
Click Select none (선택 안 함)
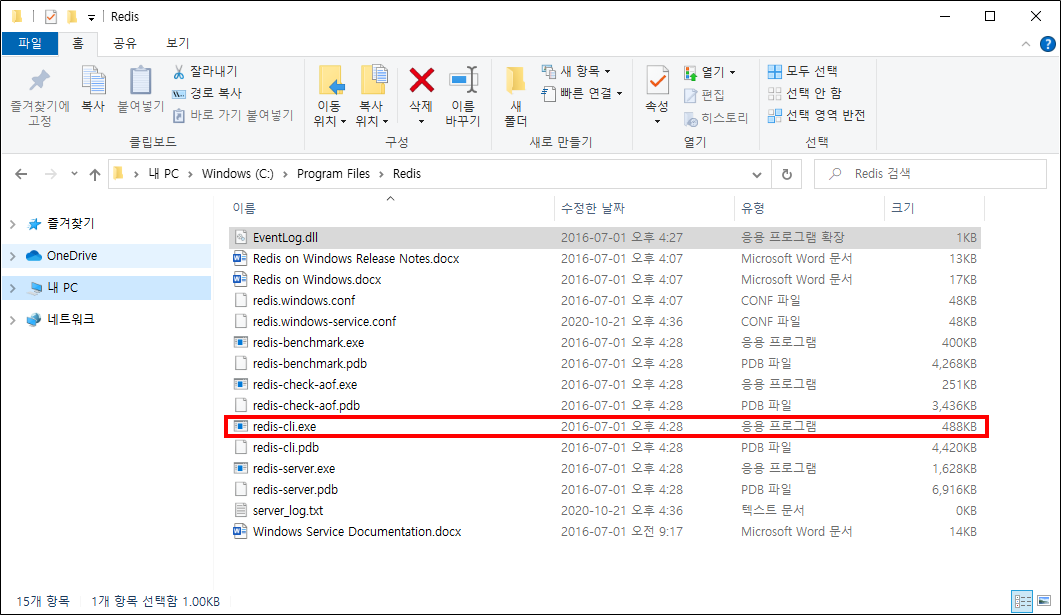[x=805, y=93]
